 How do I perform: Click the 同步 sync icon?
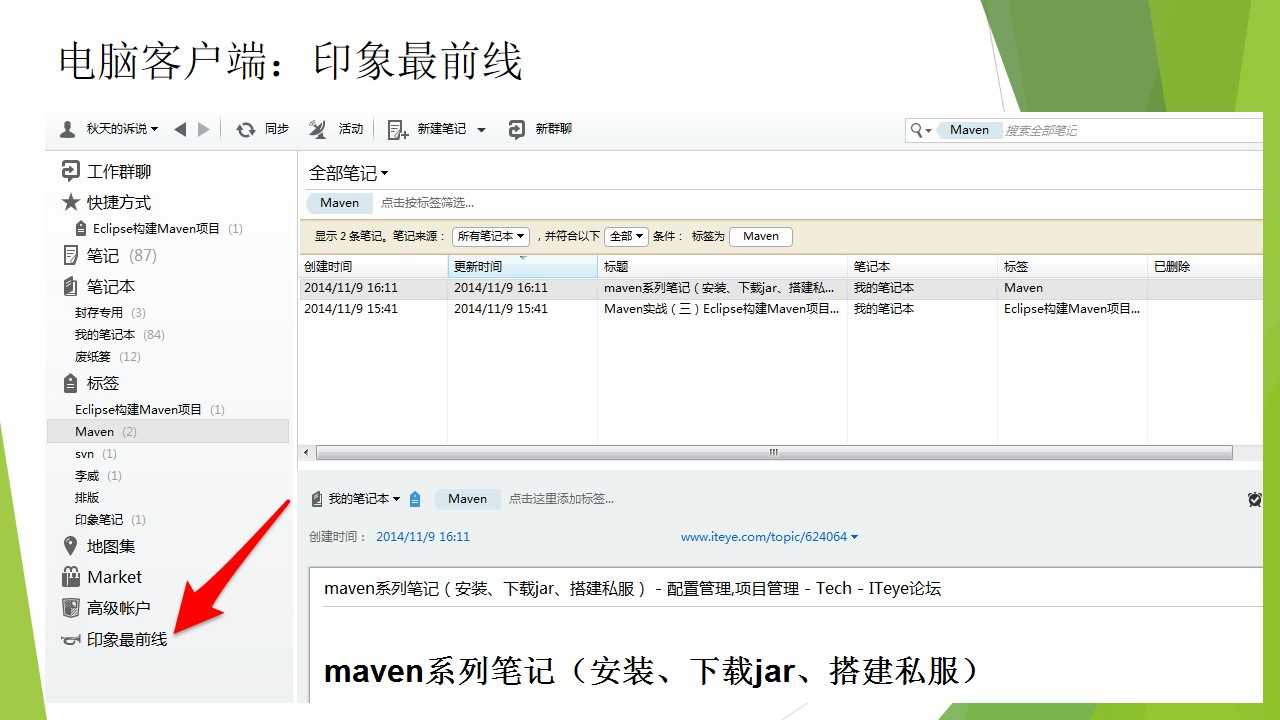click(246, 129)
